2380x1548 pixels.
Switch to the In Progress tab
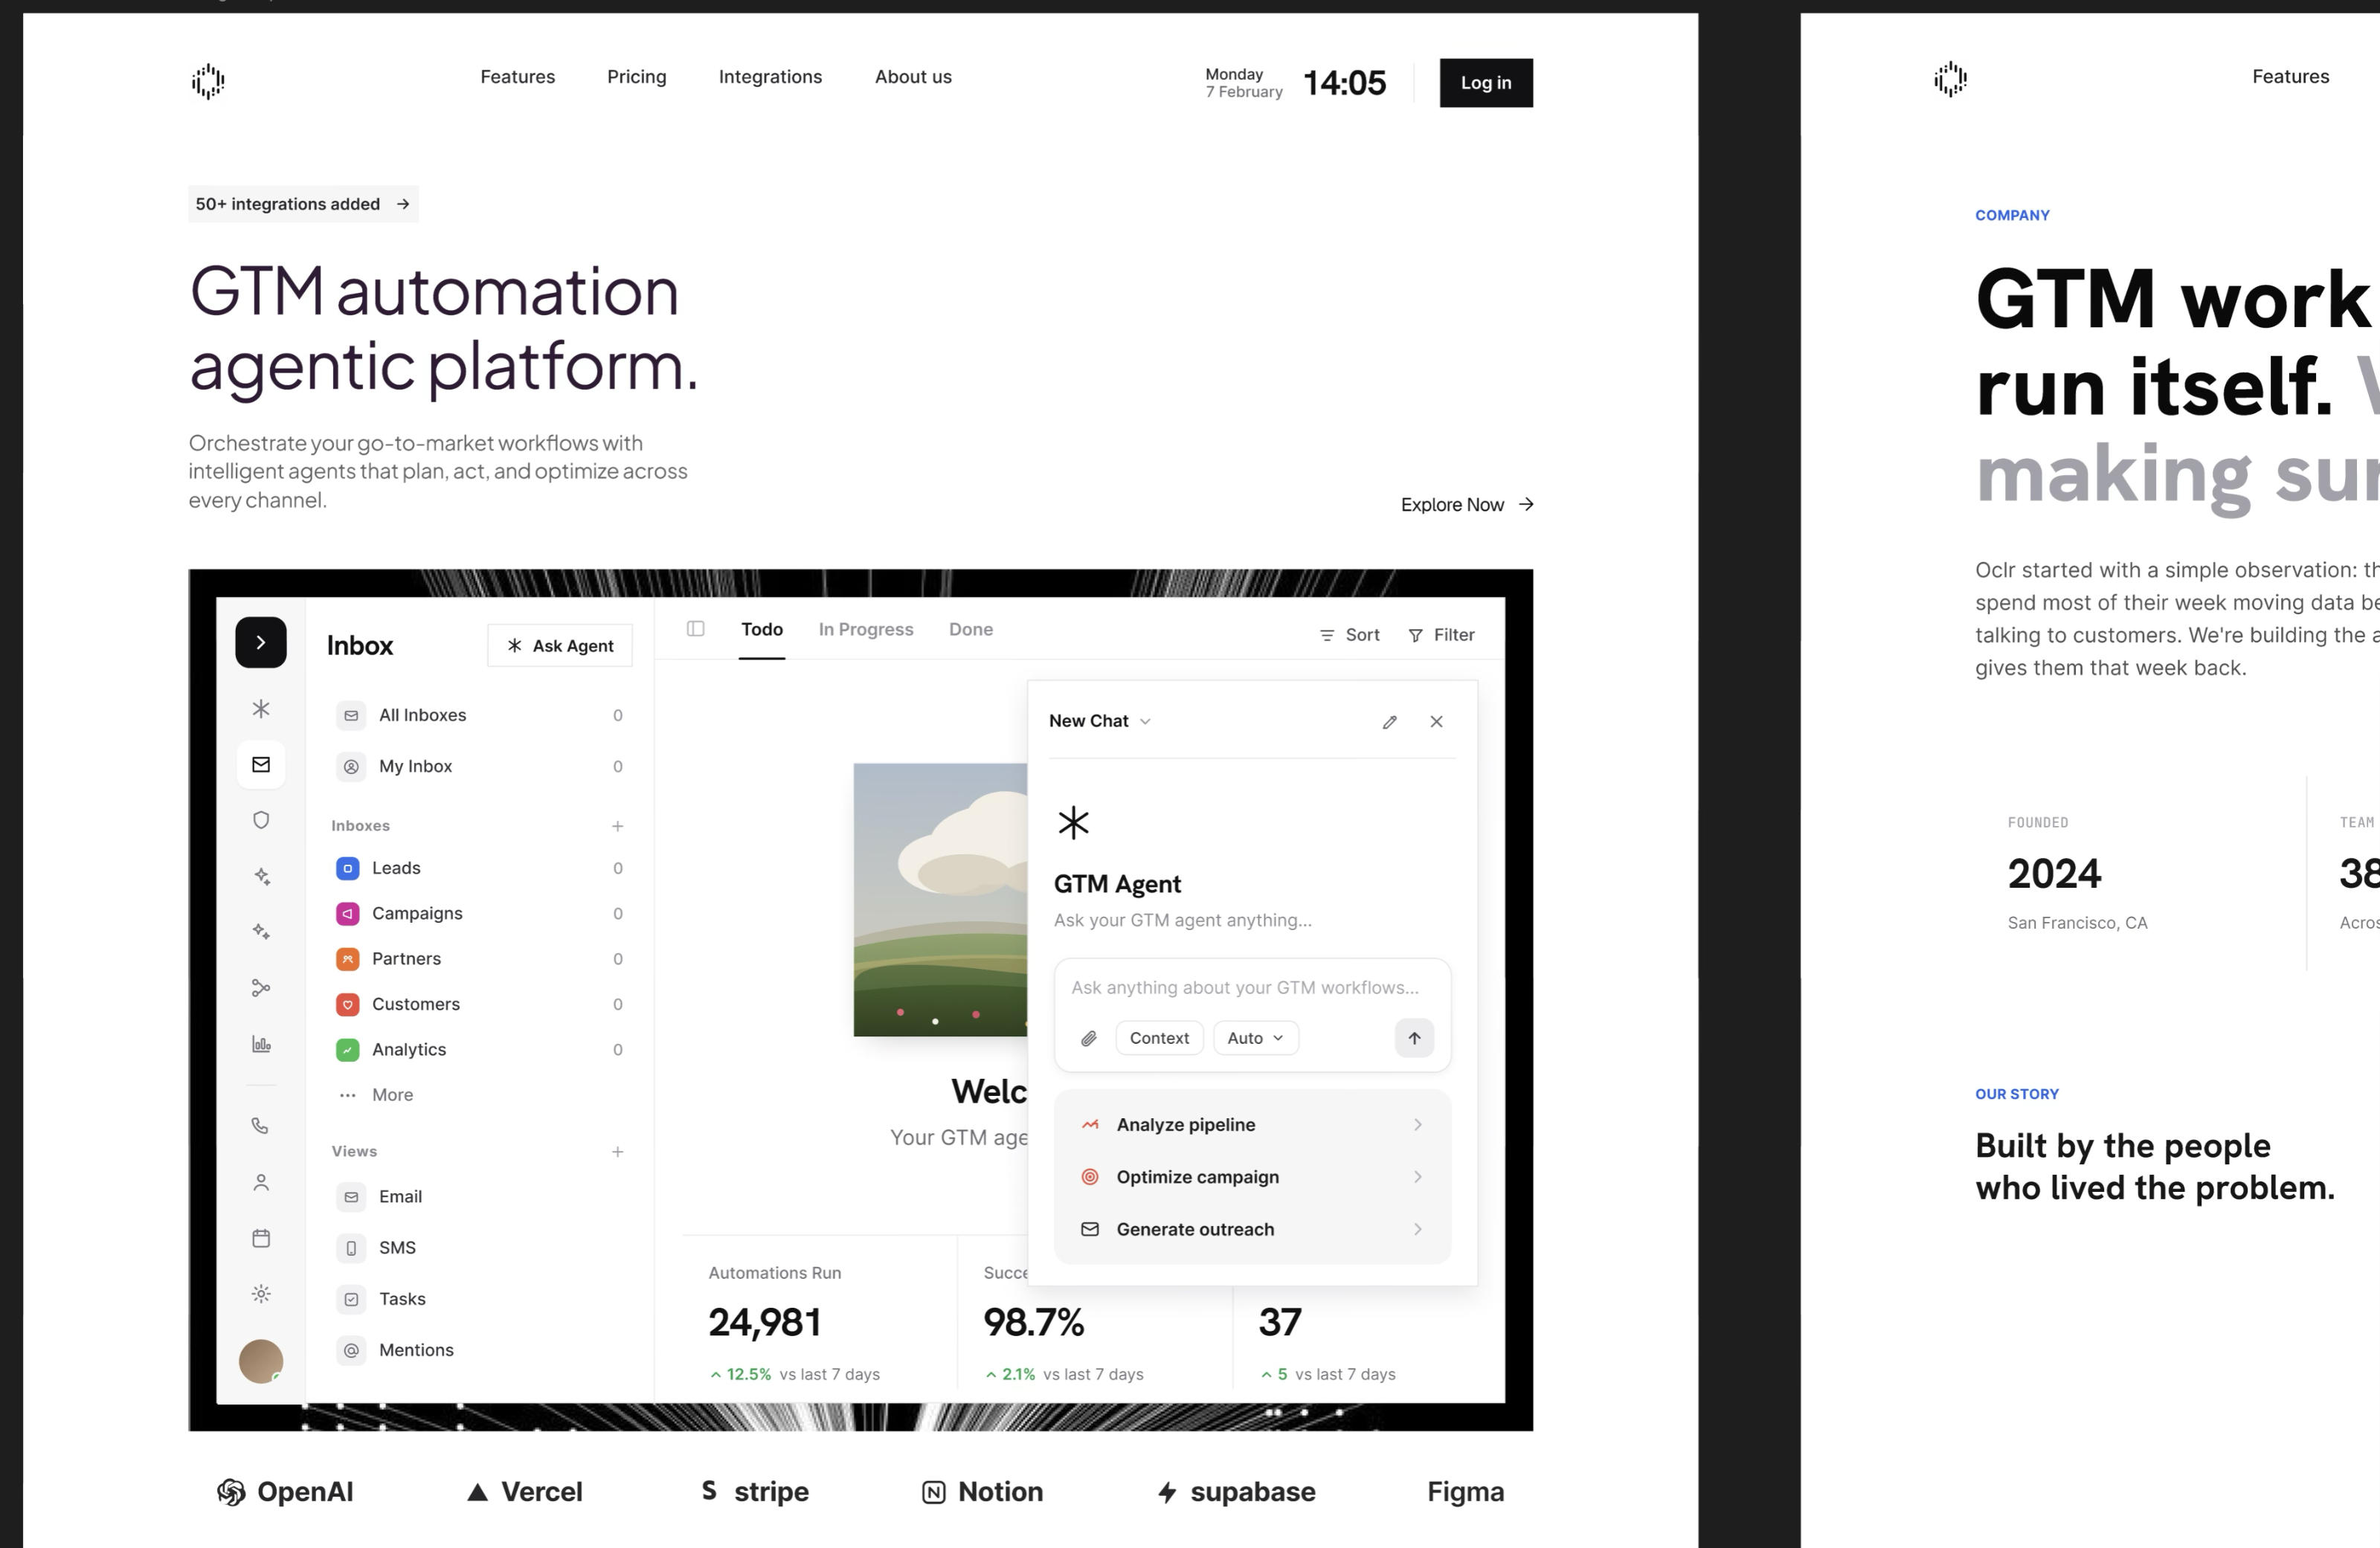866,629
